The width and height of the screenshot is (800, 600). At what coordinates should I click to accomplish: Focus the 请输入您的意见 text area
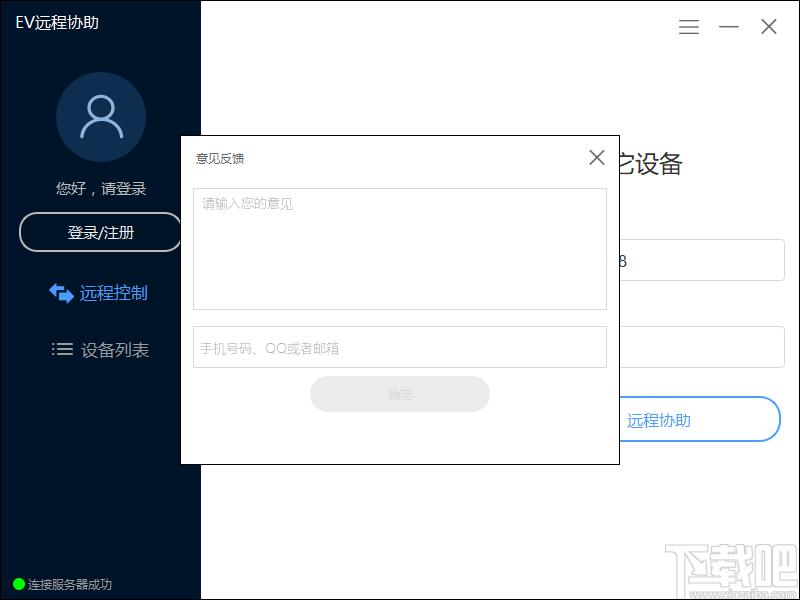coord(399,248)
